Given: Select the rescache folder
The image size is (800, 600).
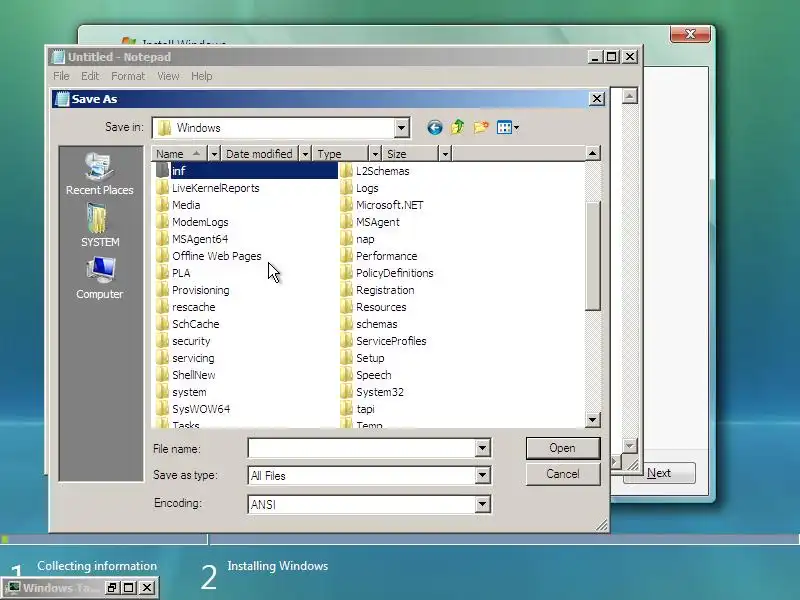Looking at the screenshot, I should pyautogui.click(x=193, y=307).
